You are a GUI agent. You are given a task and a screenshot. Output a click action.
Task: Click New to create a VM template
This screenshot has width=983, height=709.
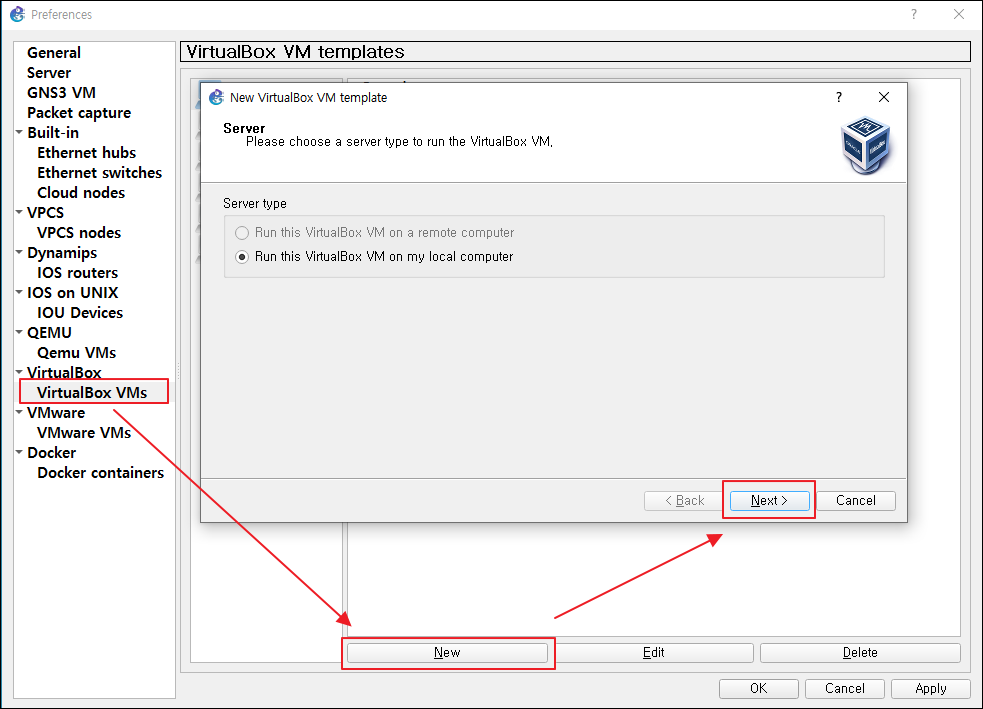pos(448,653)
